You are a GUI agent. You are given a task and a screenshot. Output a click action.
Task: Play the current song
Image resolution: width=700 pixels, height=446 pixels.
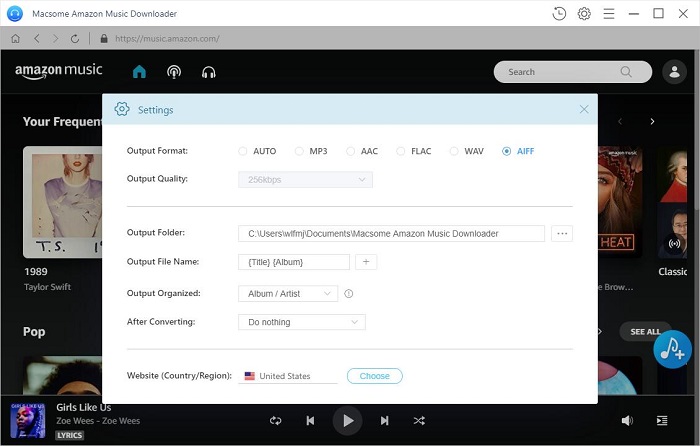click(347, 421)
